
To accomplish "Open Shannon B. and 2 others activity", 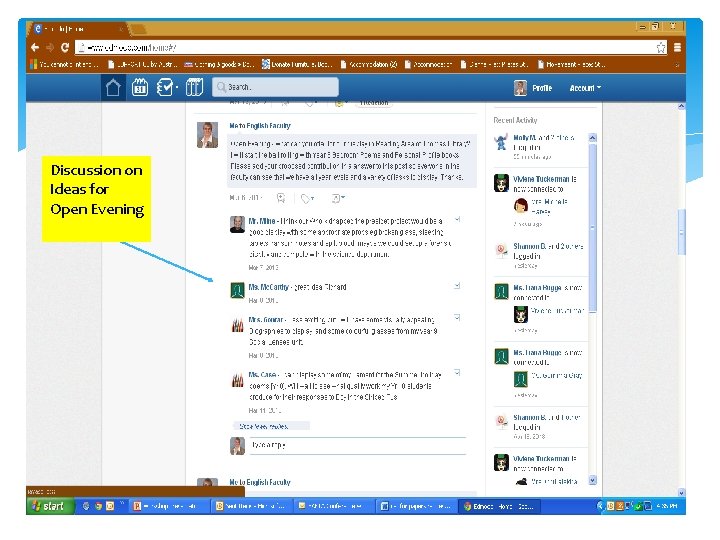I will coord(548,246).
